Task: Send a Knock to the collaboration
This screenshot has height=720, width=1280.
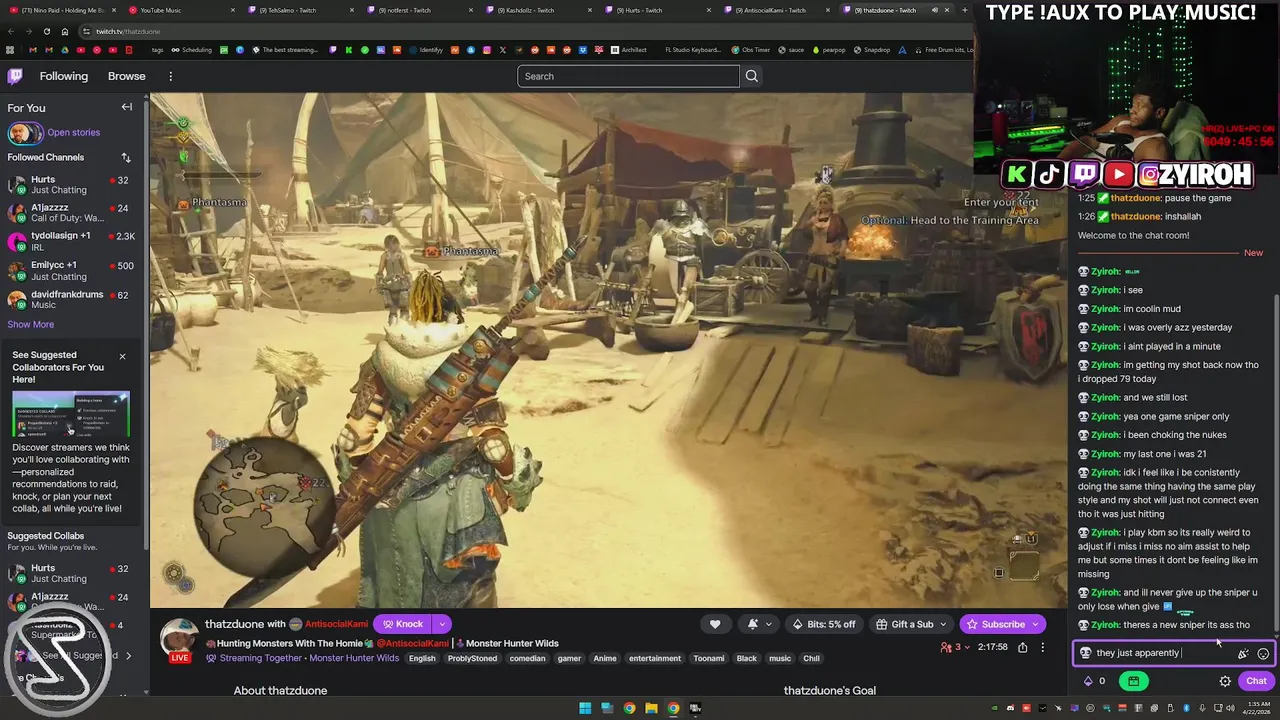Action: tap(403, 624)
